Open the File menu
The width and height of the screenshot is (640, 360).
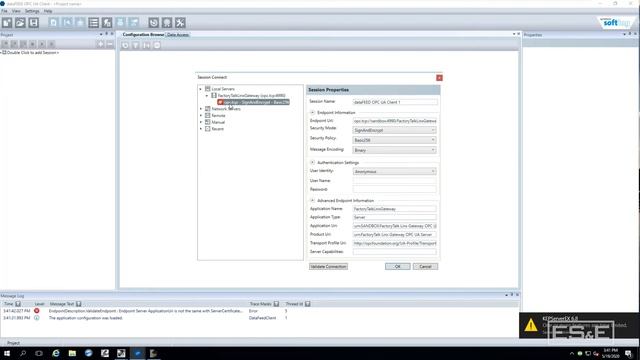pyautogui.click(x=4, y=11)
